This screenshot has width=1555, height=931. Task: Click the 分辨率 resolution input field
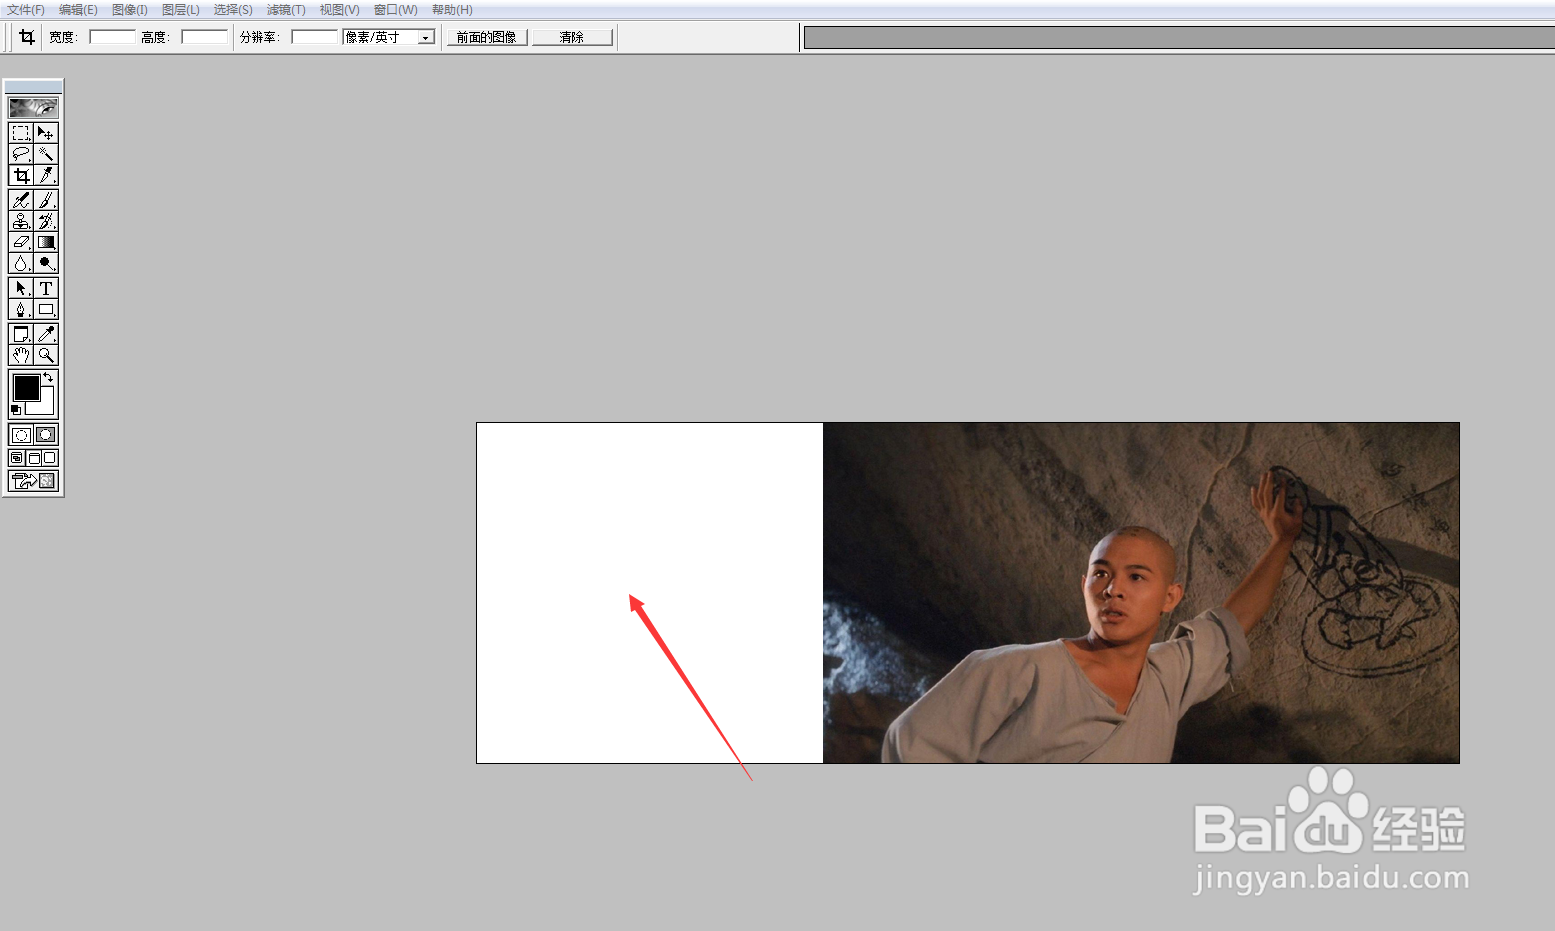pos(315,37)
